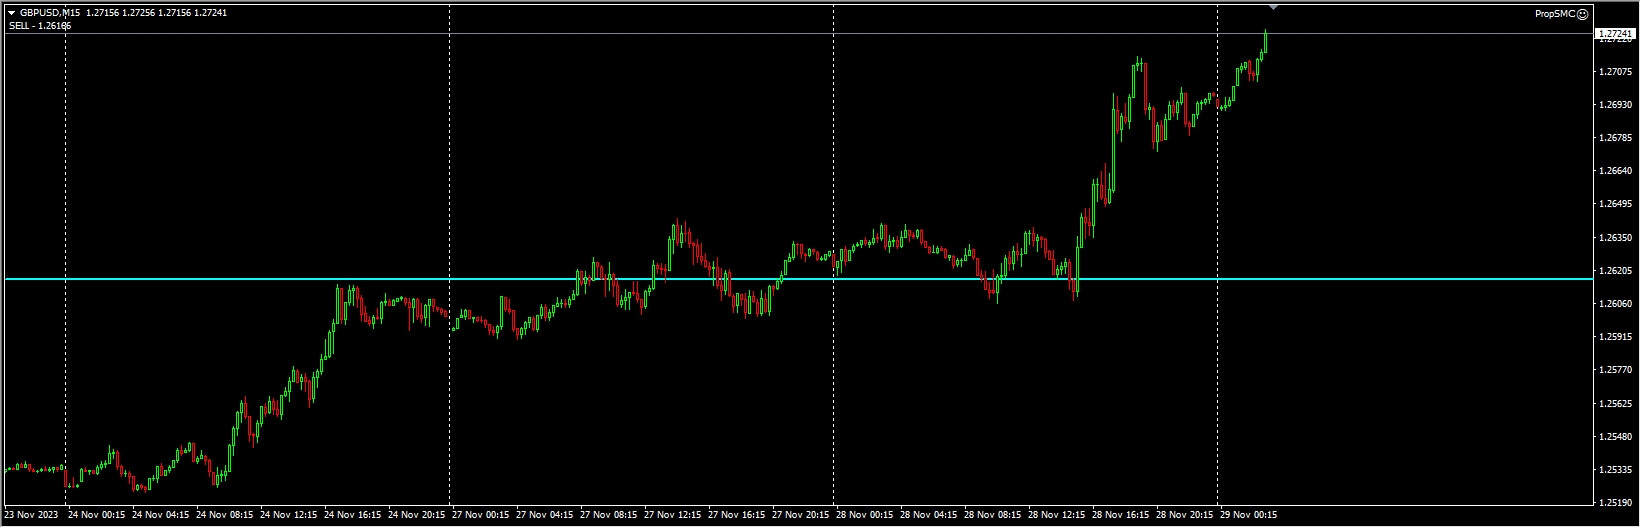
Task: Click the 1.26205 price scale label
Action: 1615,271
